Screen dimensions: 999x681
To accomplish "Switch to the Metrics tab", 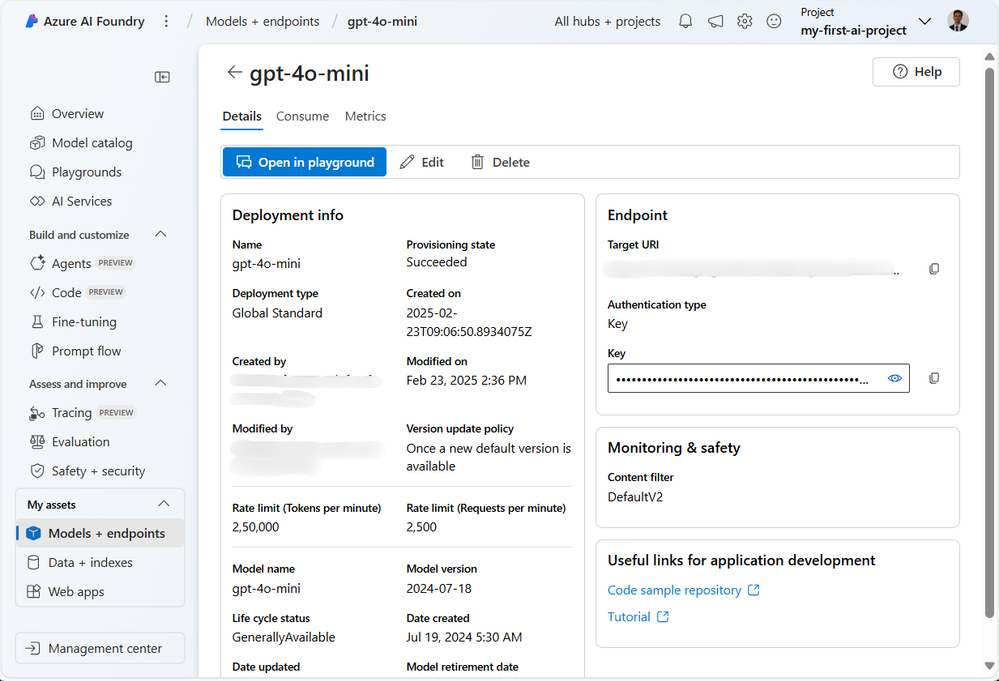I will pos(366,117).
